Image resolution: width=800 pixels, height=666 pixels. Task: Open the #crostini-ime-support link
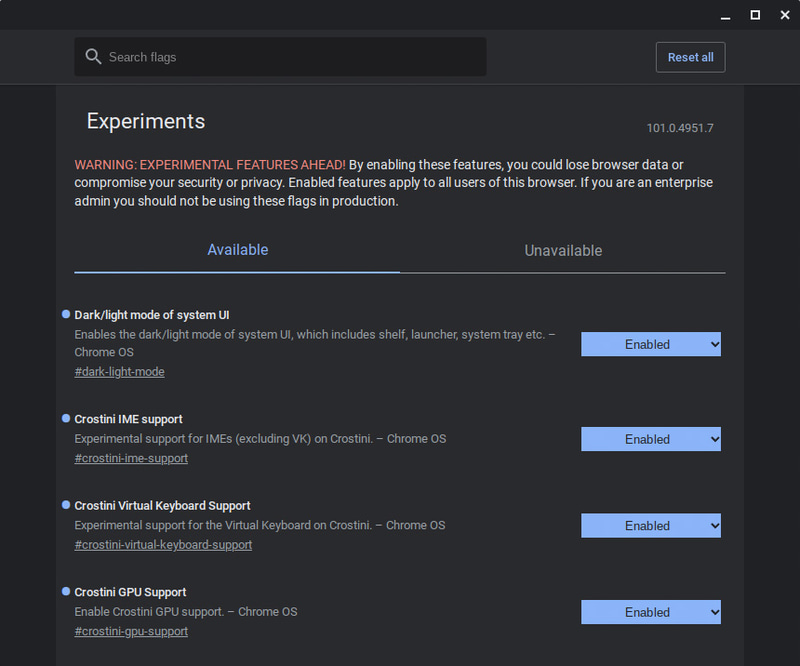131,458
